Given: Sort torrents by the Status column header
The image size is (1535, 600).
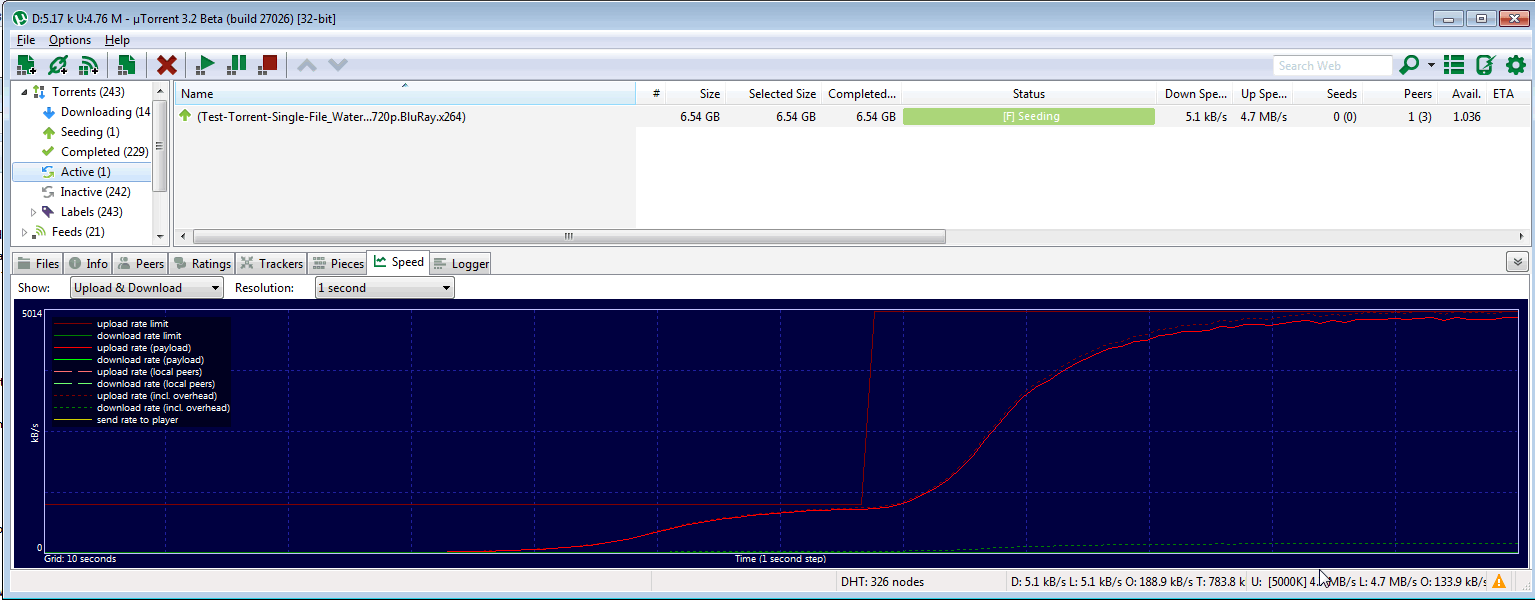Looking at the screenshot, I should (1028, 93).
